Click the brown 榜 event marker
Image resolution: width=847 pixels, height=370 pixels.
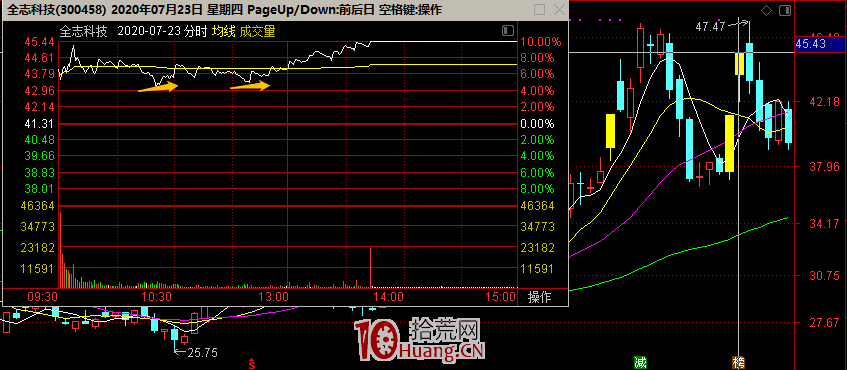click(738, 363)
